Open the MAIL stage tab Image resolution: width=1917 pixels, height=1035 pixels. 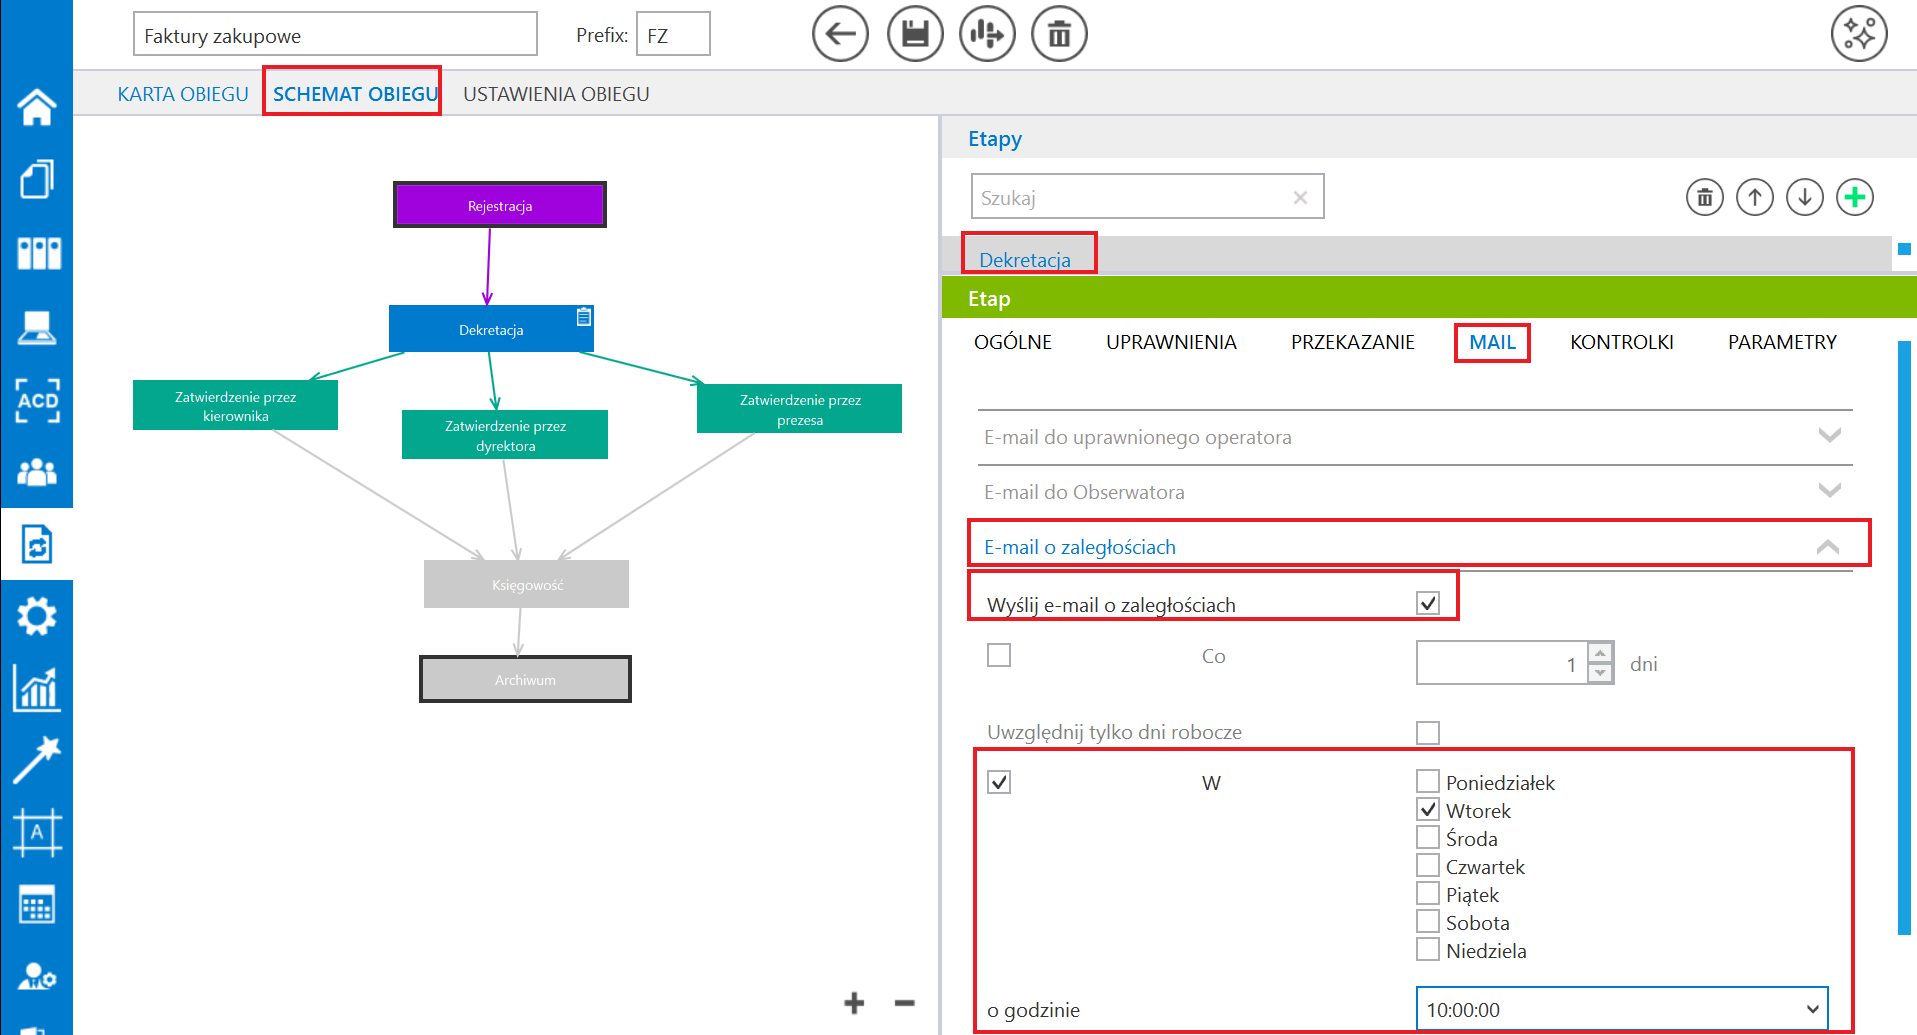[1492, 342]
